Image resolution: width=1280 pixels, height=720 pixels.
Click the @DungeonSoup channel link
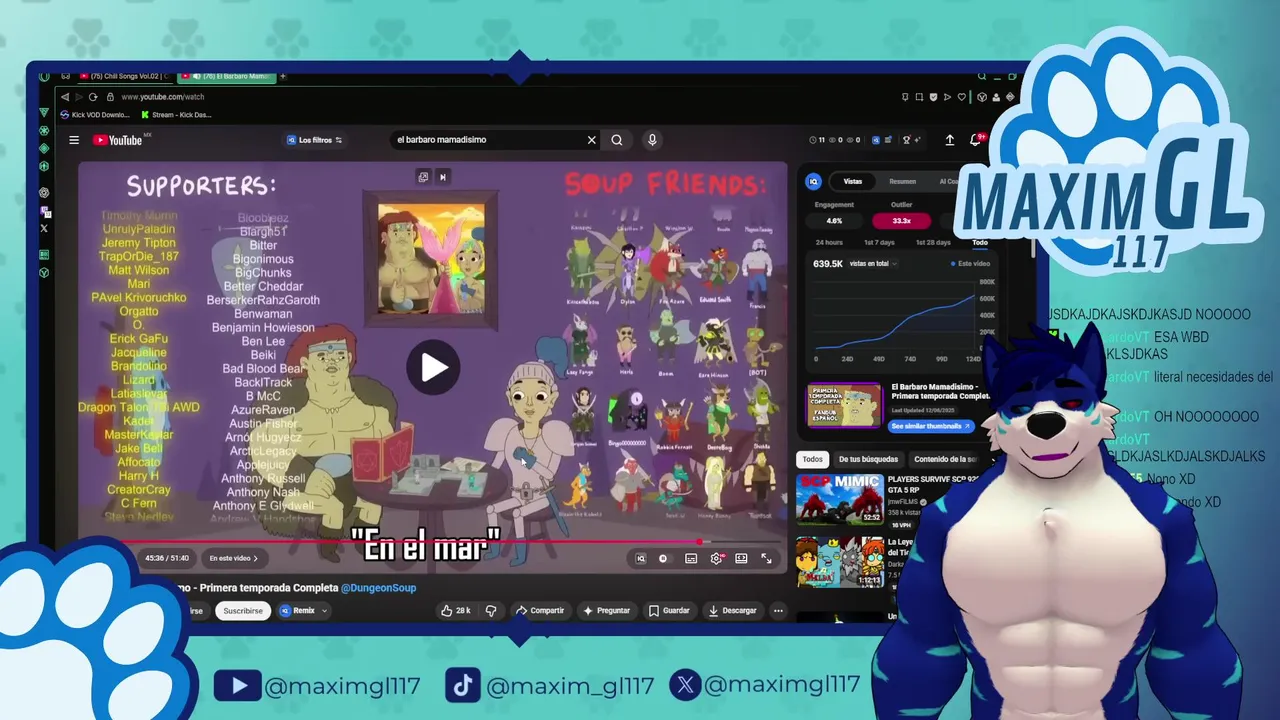click(x=378, y=588)
